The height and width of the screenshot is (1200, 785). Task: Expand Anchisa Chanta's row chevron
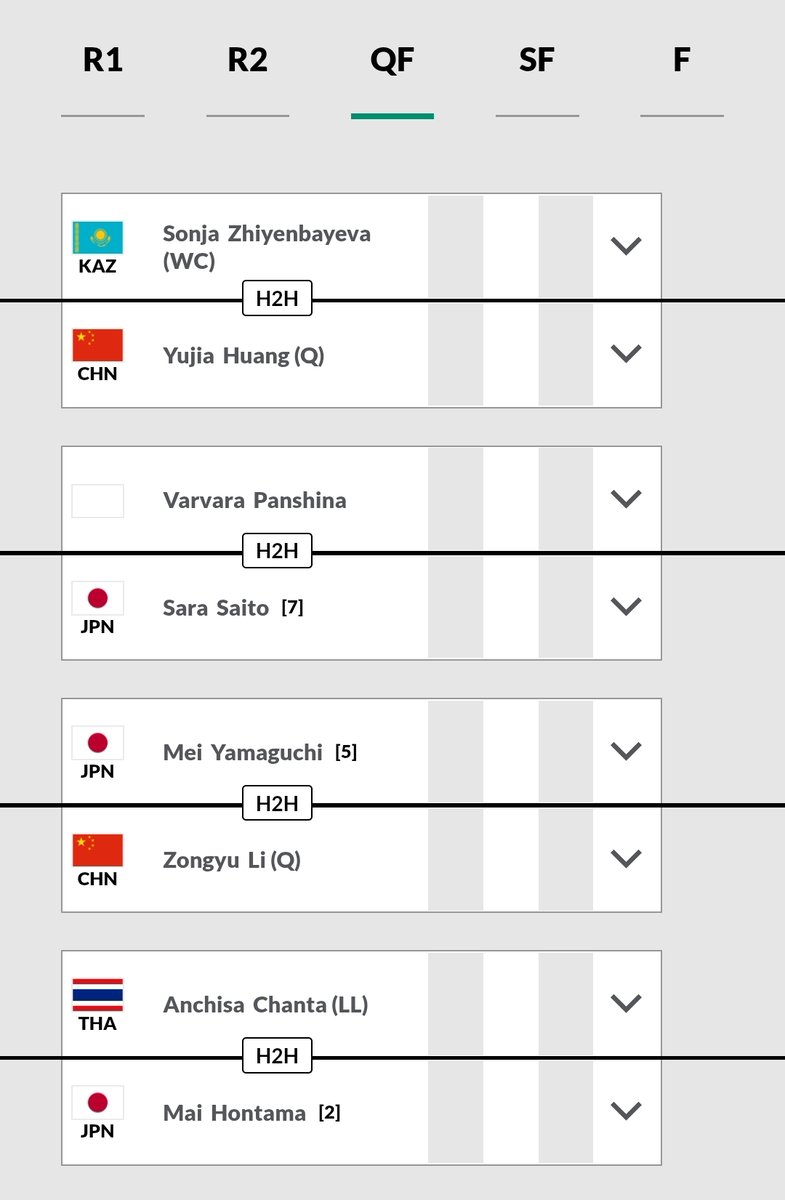pyautogui.click(x=626, y=1003)
